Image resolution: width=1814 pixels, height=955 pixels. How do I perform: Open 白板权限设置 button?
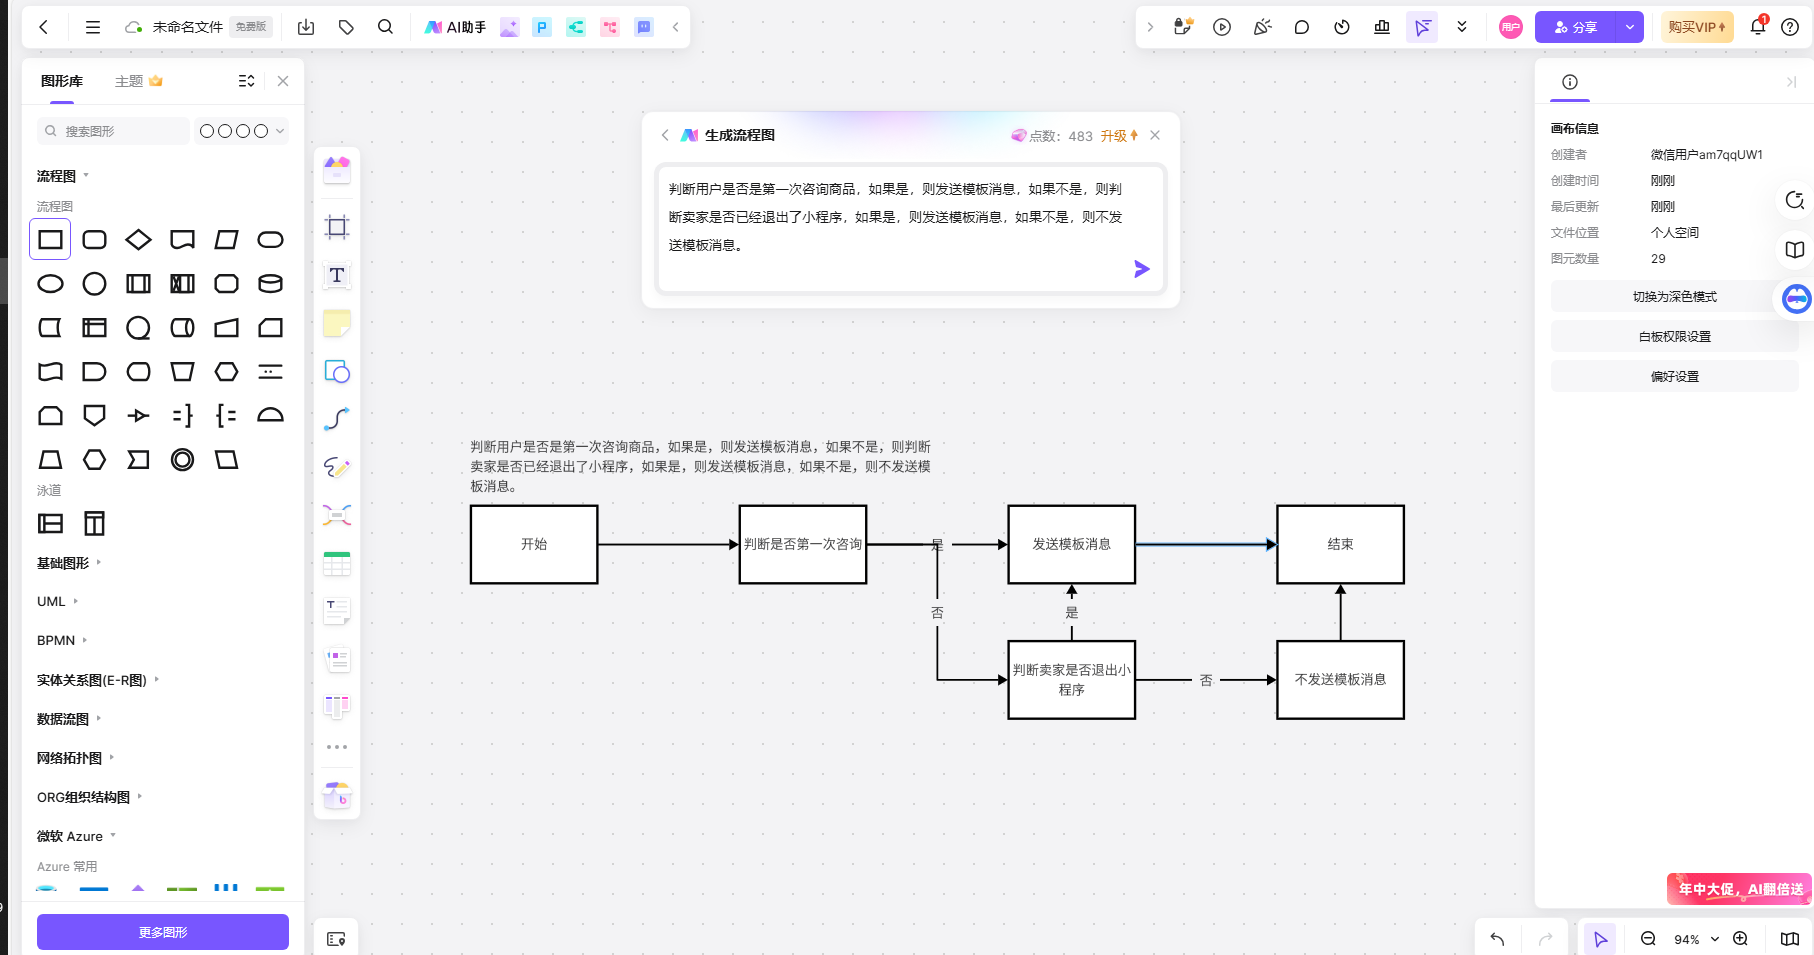(x=1674, y=337)
